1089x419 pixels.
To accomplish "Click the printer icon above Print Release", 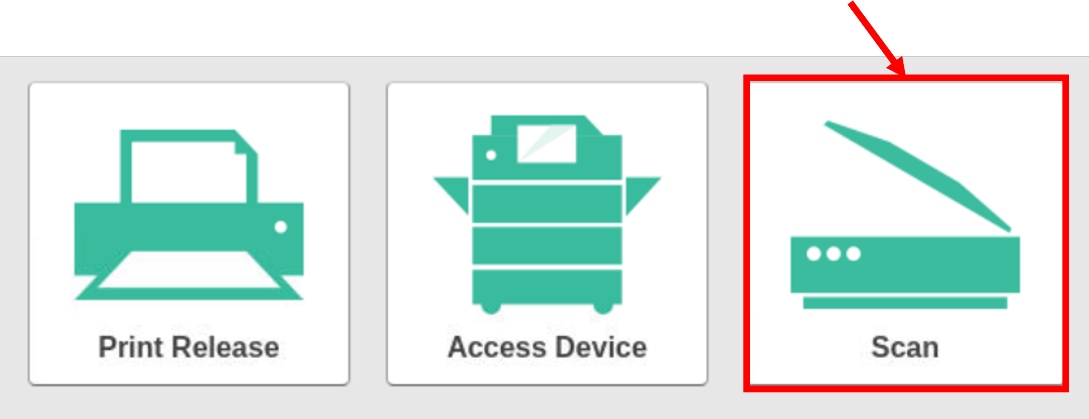I will click(x=189, y=215).
